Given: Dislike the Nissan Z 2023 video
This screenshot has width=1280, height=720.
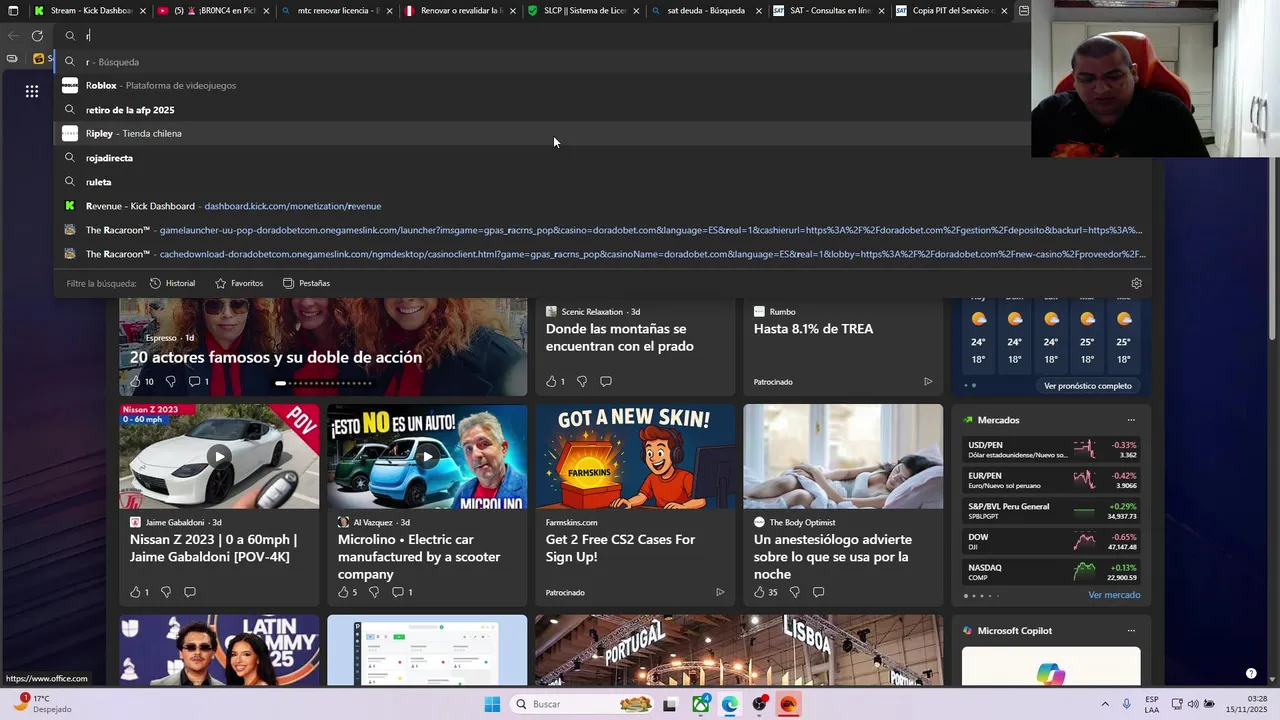Looking at the screenshot, I should (x=166, y=592).
